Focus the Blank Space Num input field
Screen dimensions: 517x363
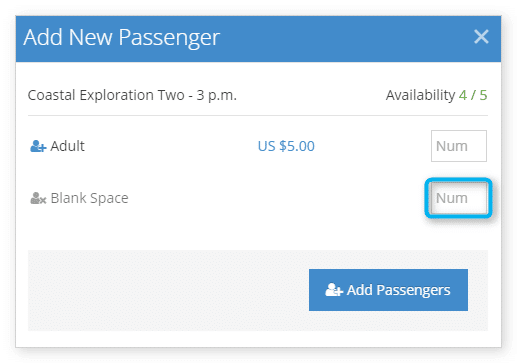click(x=459, y=198)
